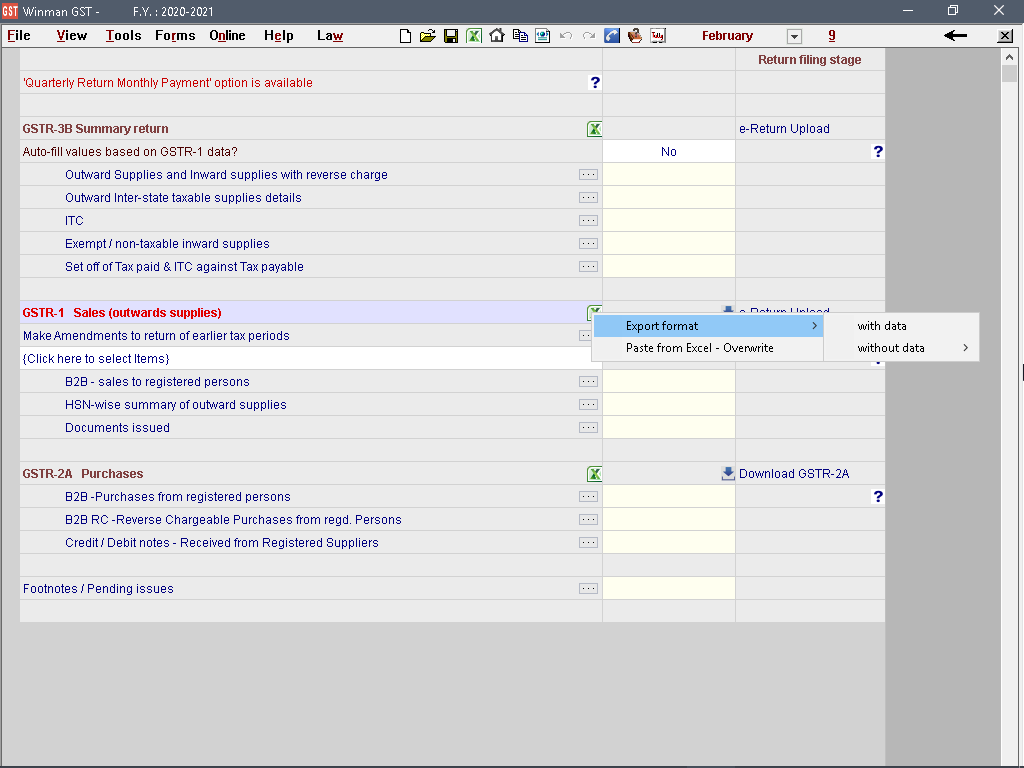
Task: Click the Home icon in toolbar
Action: (497, 36)
